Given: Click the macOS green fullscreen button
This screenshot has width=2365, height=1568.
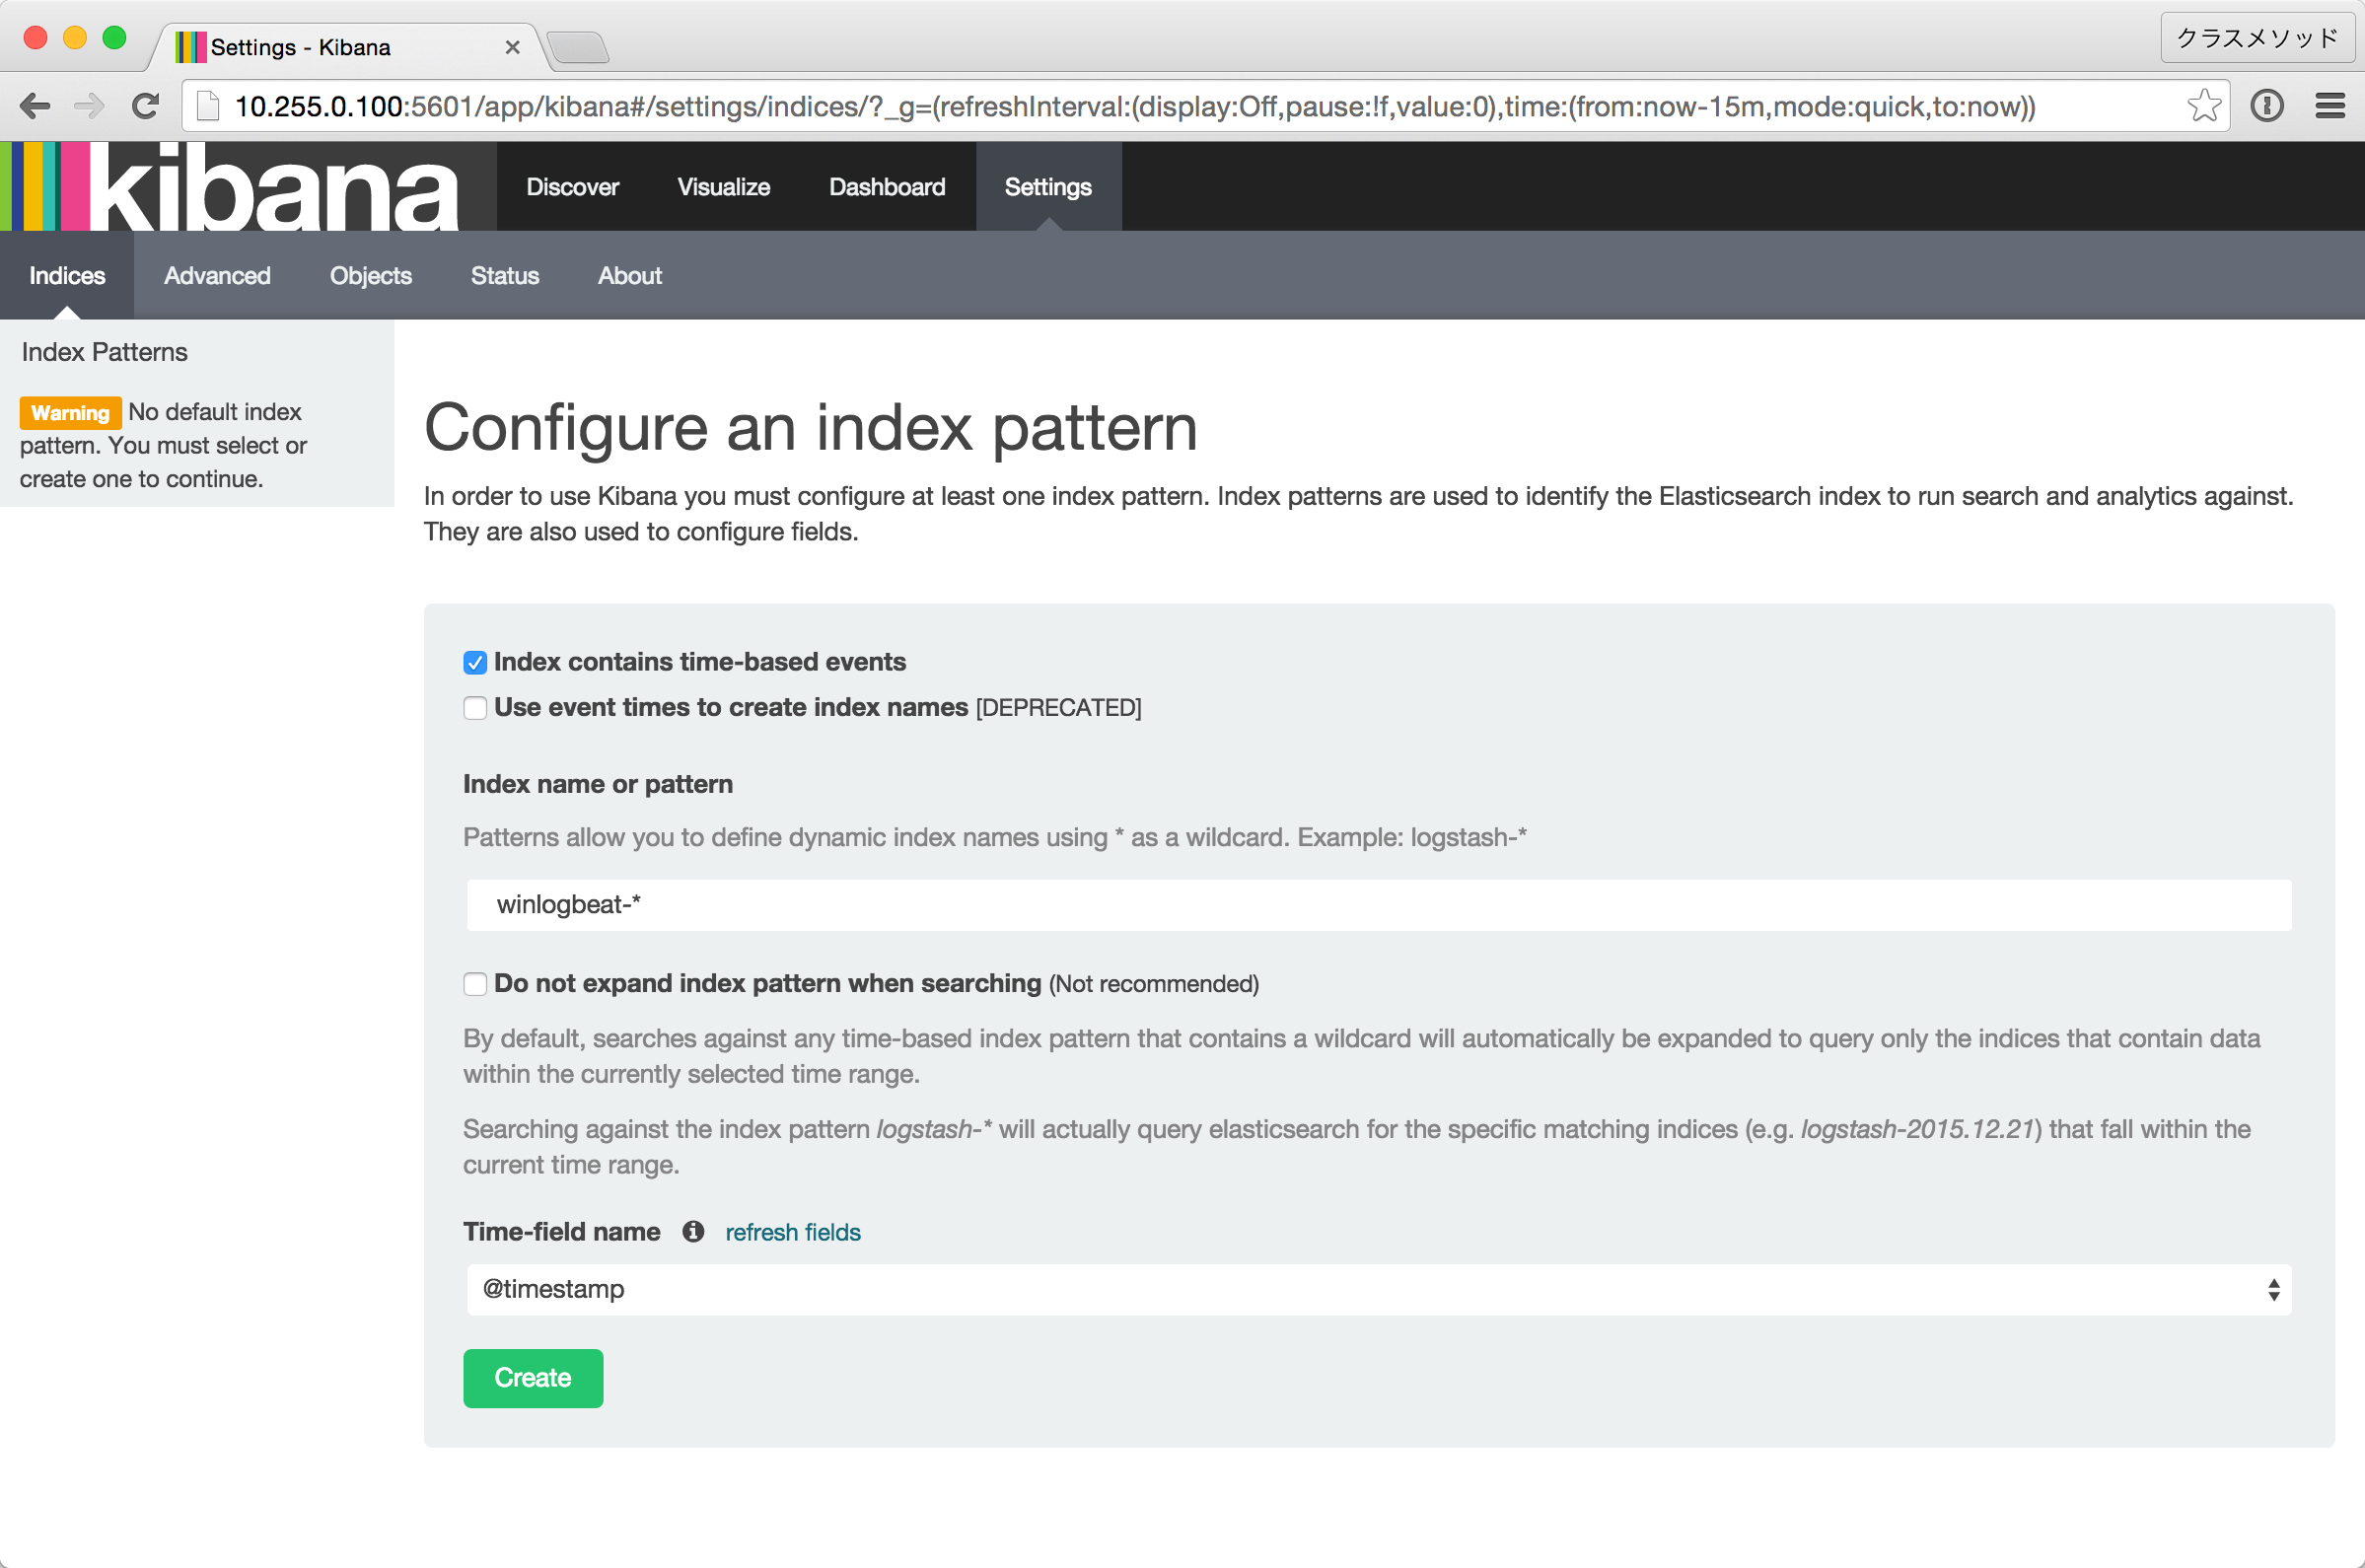Looking at the screenshot, I should coord(115,38).
